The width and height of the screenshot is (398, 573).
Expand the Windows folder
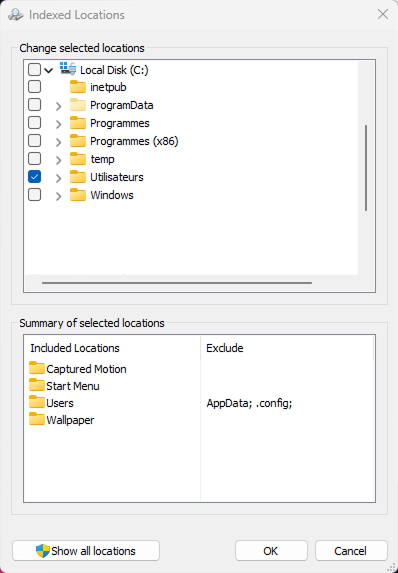tap(58, 196)
